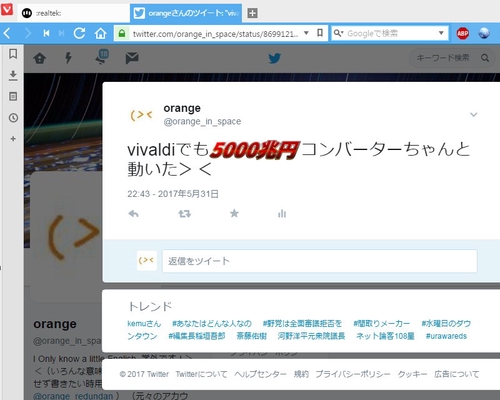
Task: Expand the address bar history dropdown
Action: (306, 33)
